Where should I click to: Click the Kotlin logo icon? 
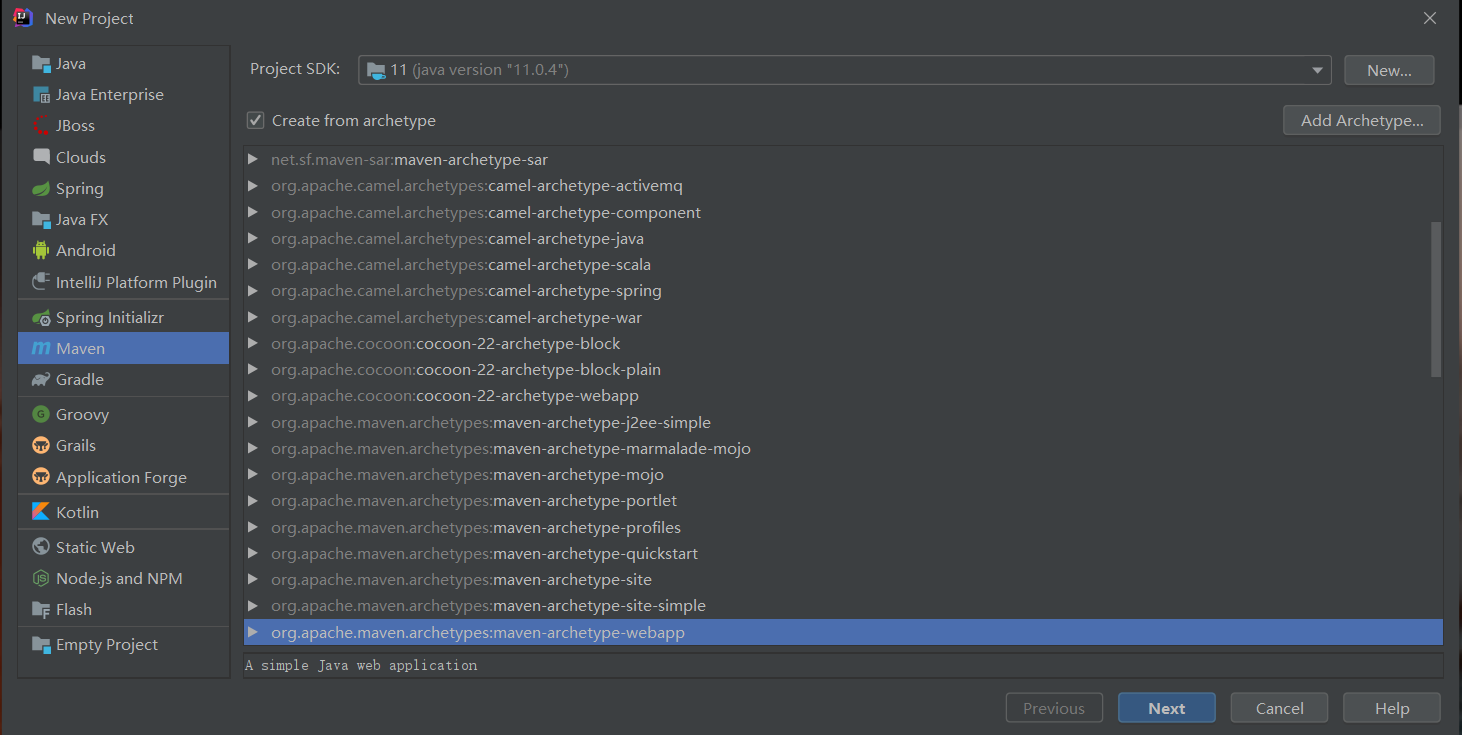click(41, 512)
